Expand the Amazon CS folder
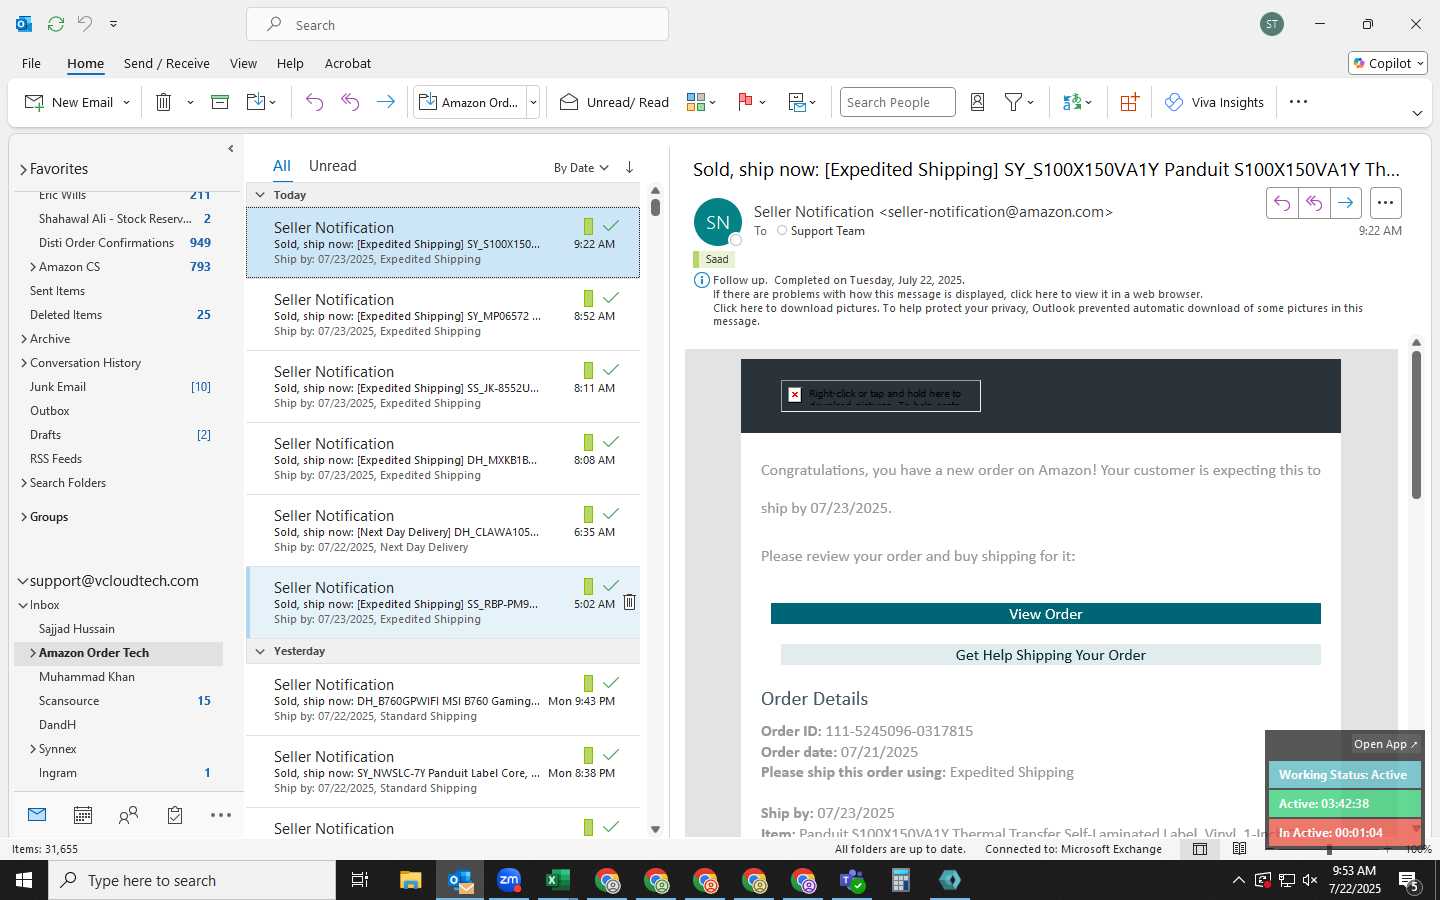This screenshot has width=1440, height=900. coord(33,267)
